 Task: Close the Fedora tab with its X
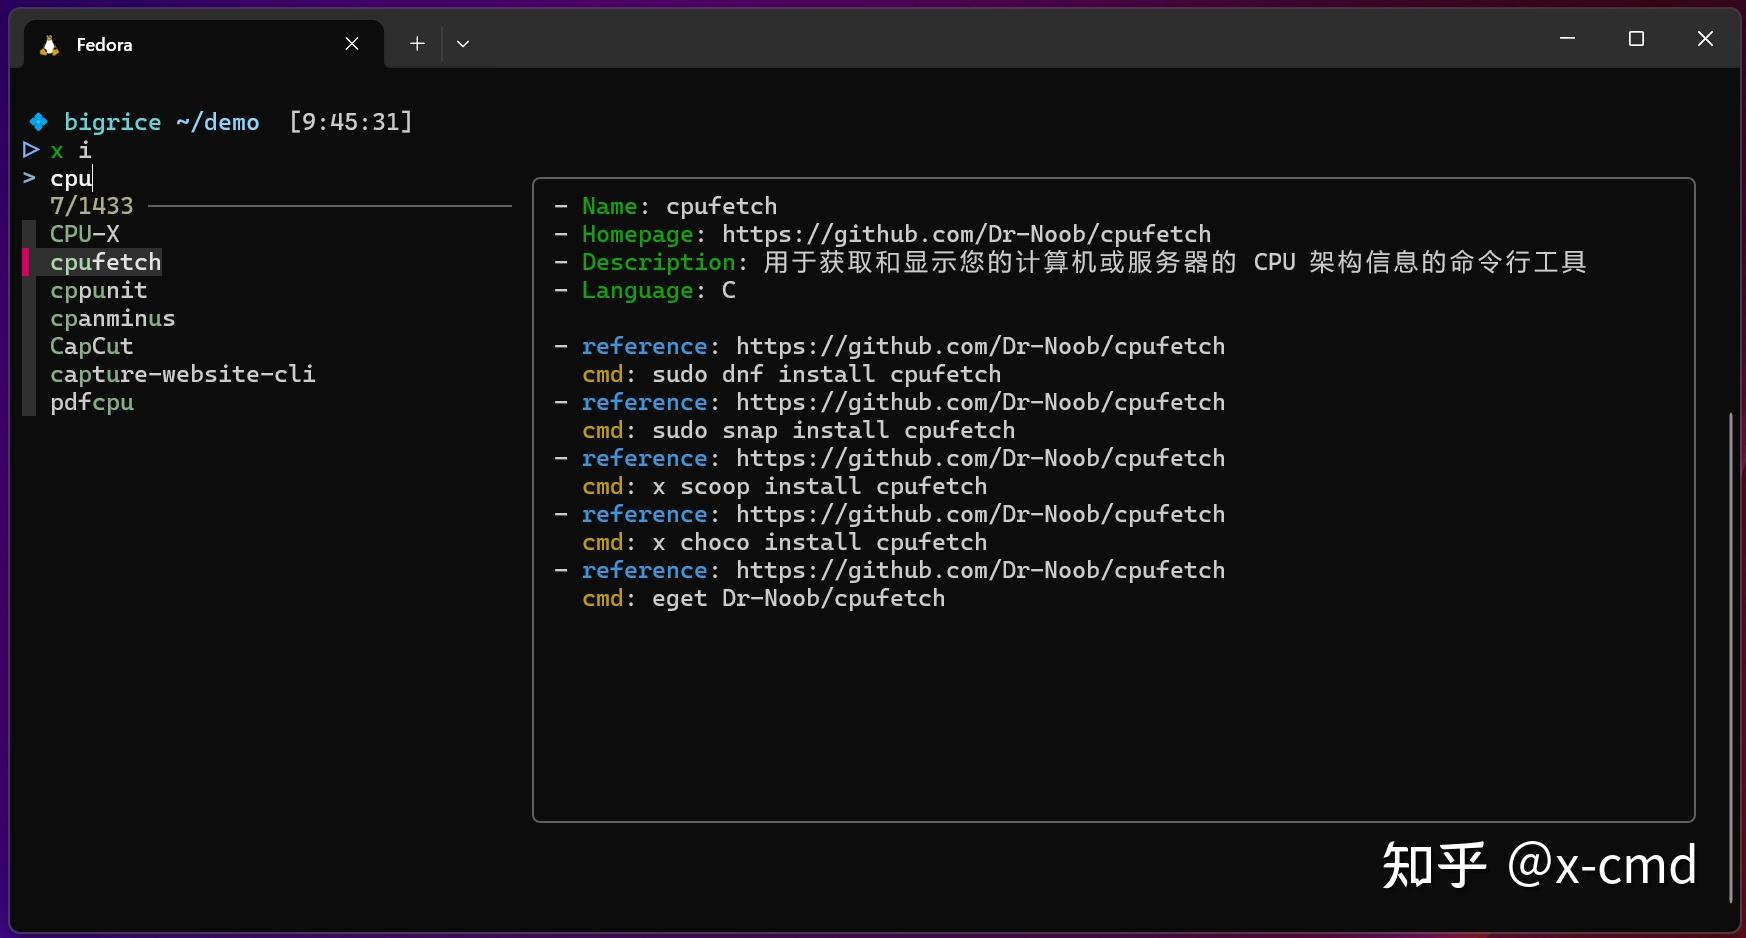point(352,44)
